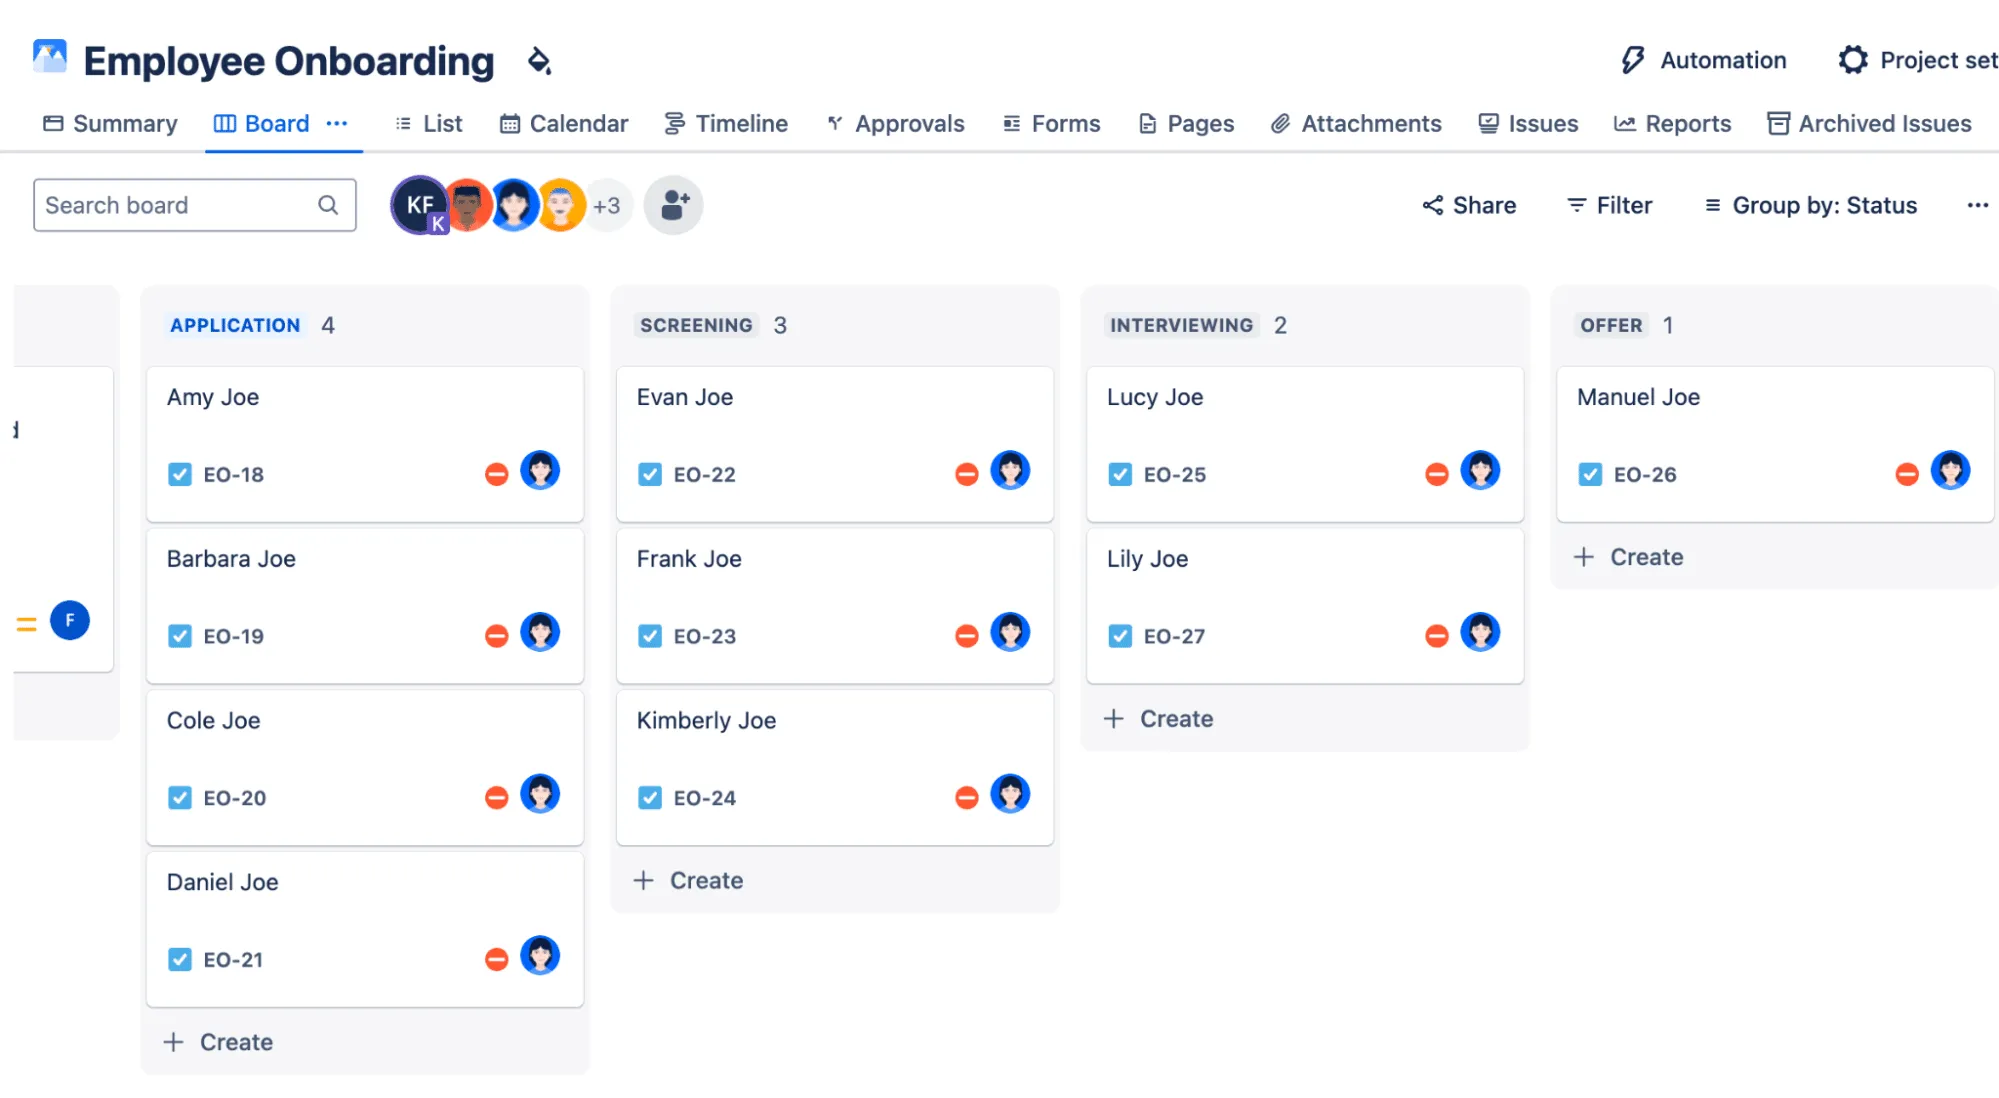
Task: Open the Reports tab
Action: pos(1673,123)
